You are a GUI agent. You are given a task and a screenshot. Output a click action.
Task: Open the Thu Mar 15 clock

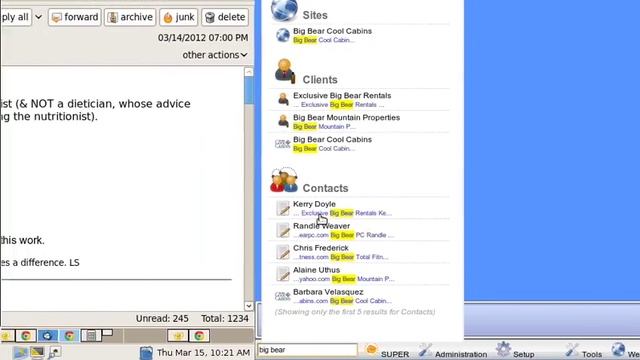coord(203,352)
